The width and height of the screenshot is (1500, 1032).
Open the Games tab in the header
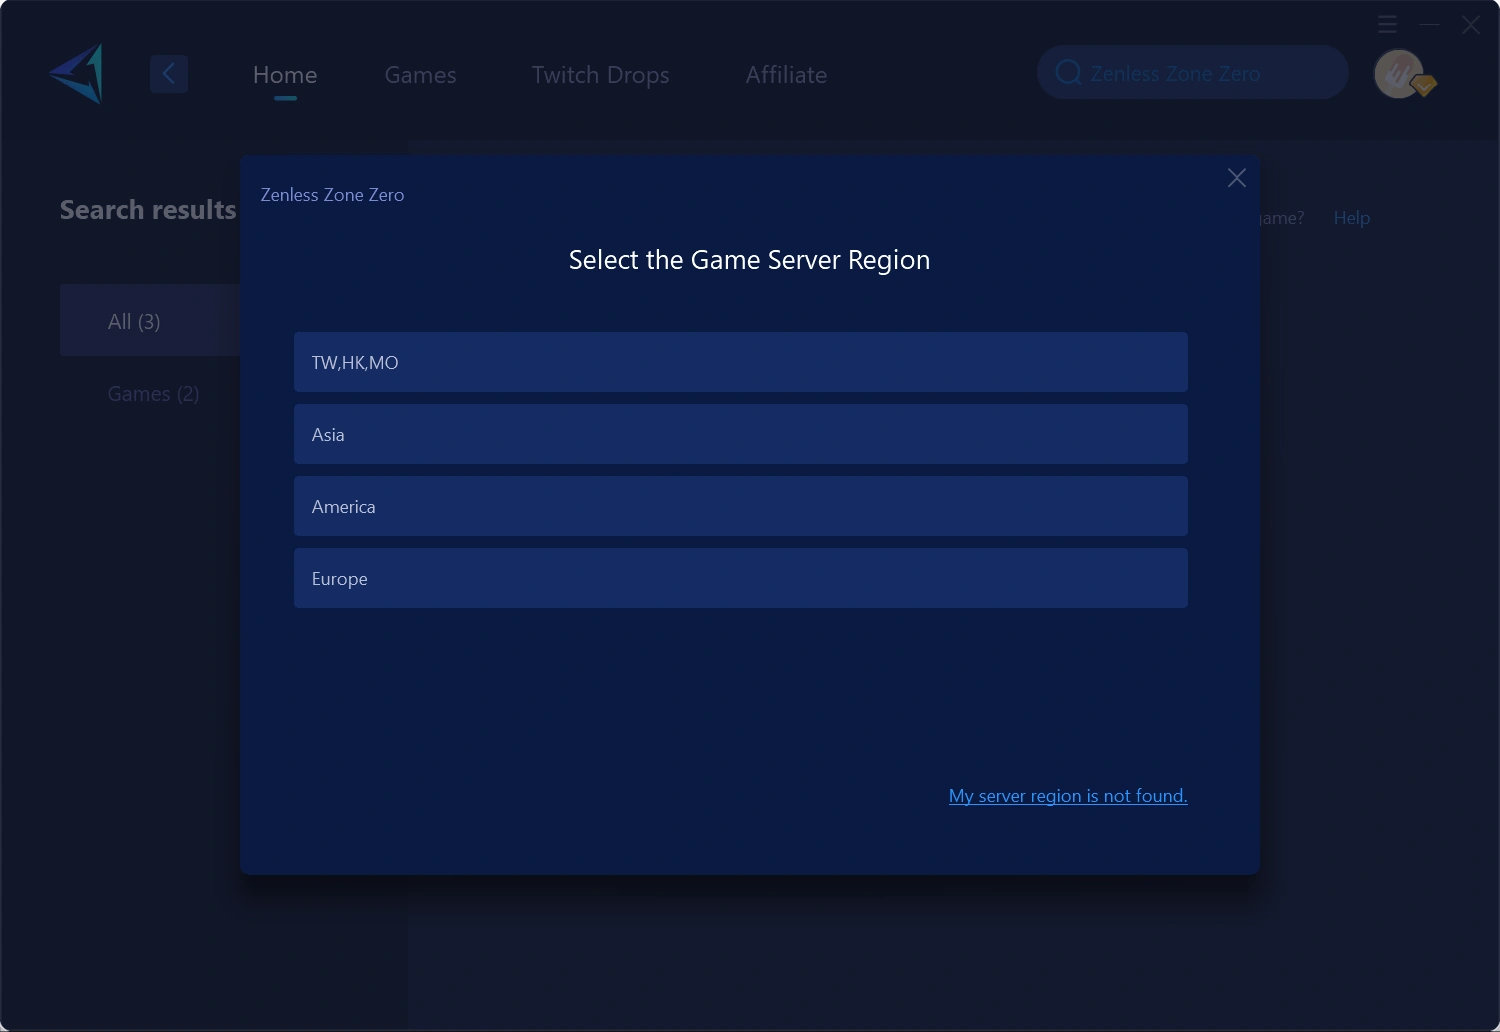(420, 75)
